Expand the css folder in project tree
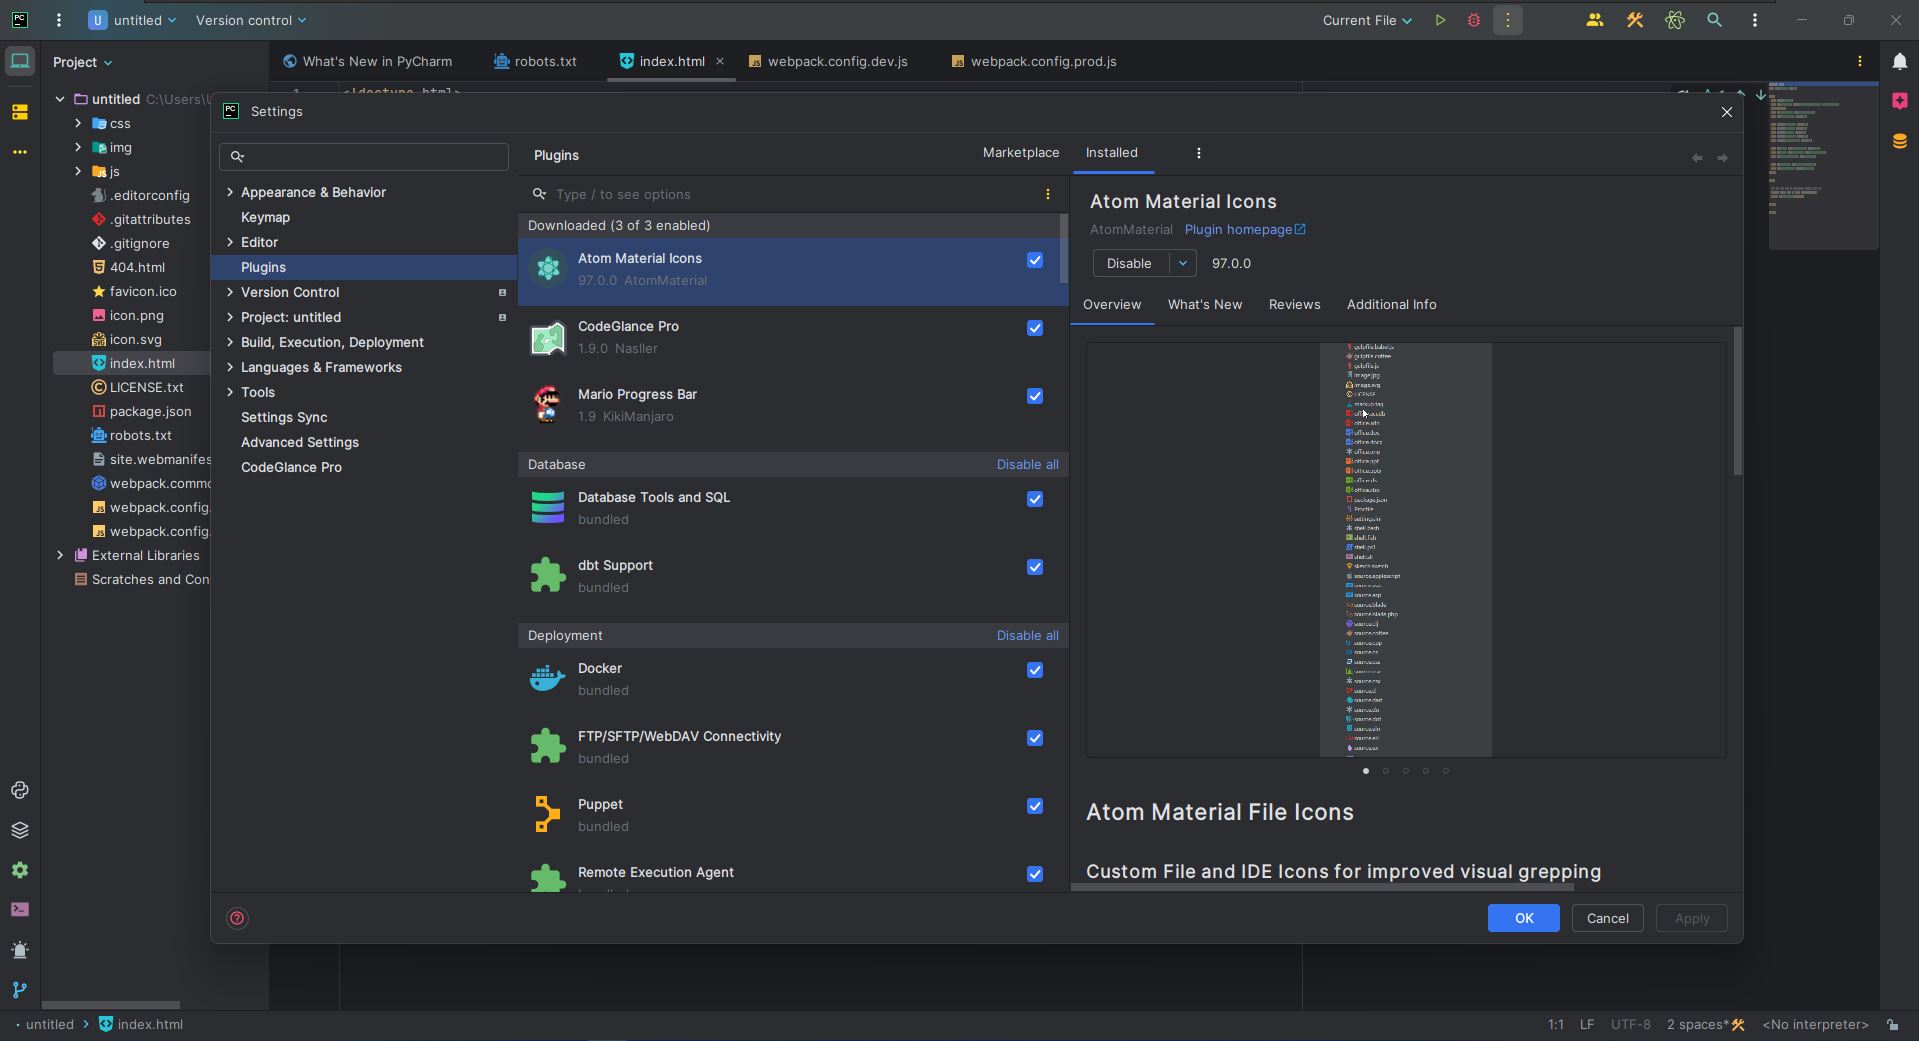Image resolution: width=1919 pixels, height=1041 pixels. point(78,123)
